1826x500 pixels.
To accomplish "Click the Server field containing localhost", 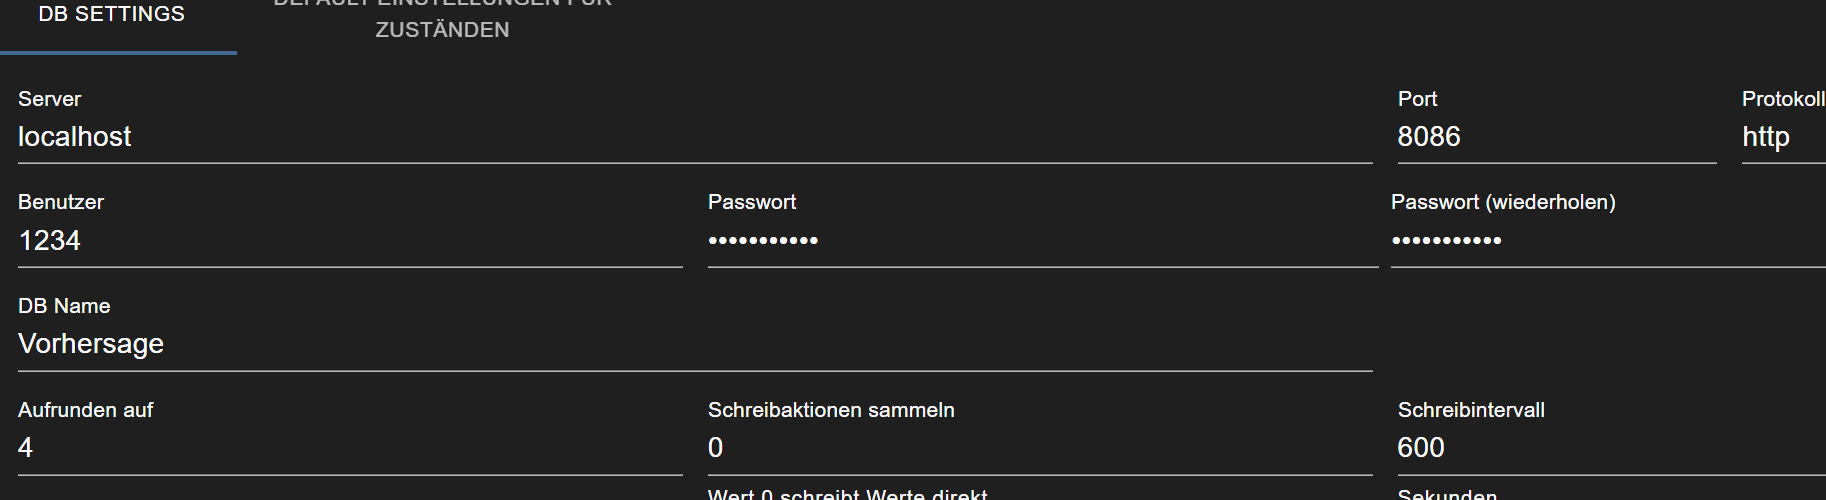I will pos(694,137).
